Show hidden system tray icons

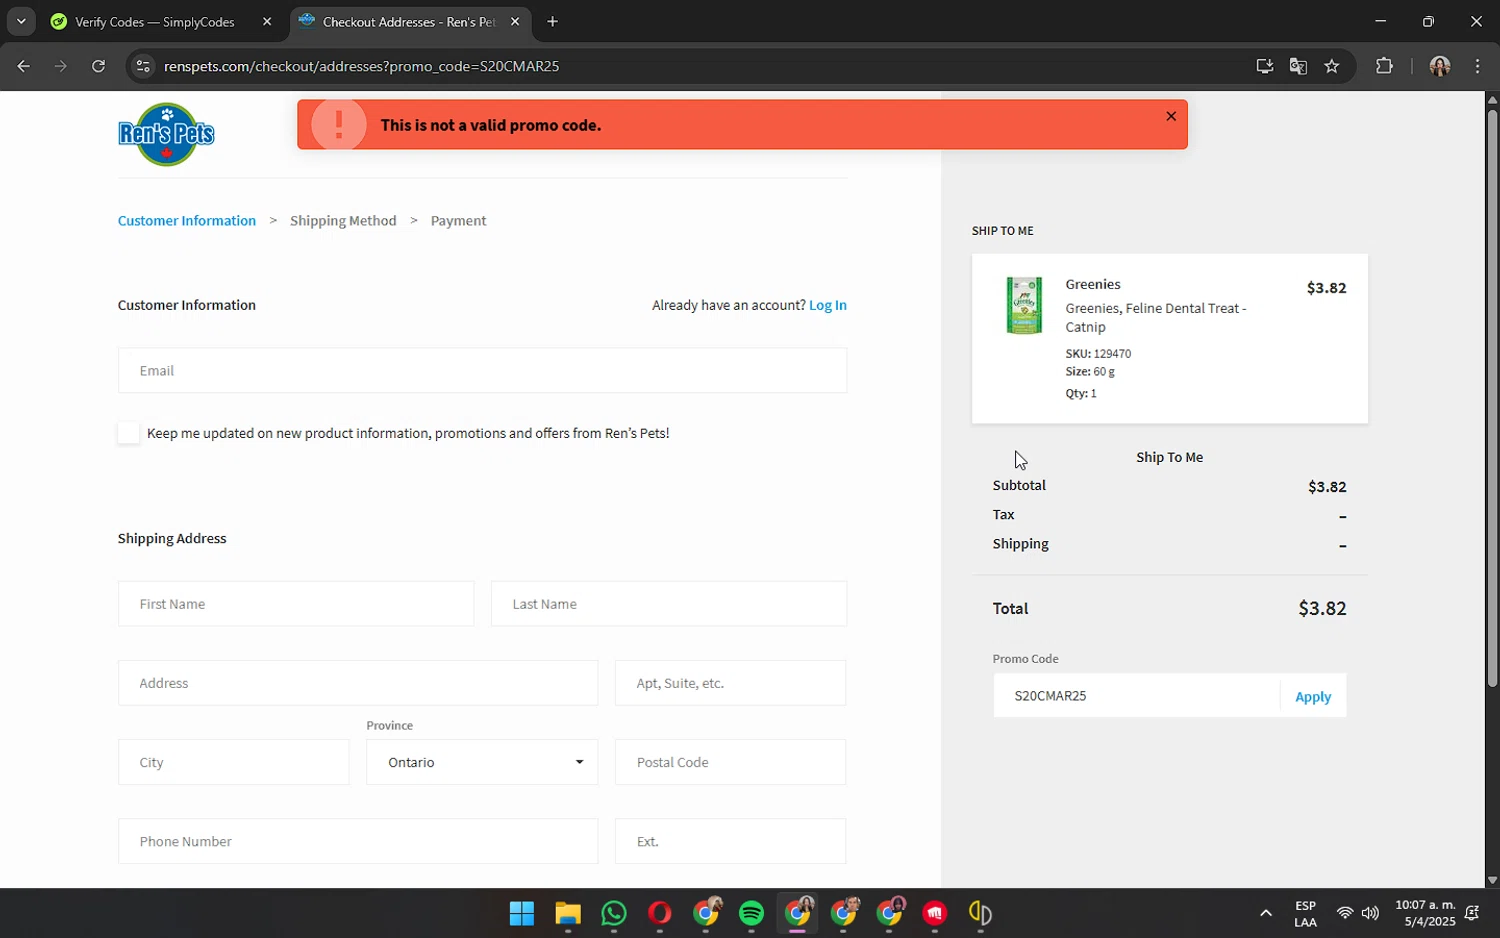point(1266,913)
